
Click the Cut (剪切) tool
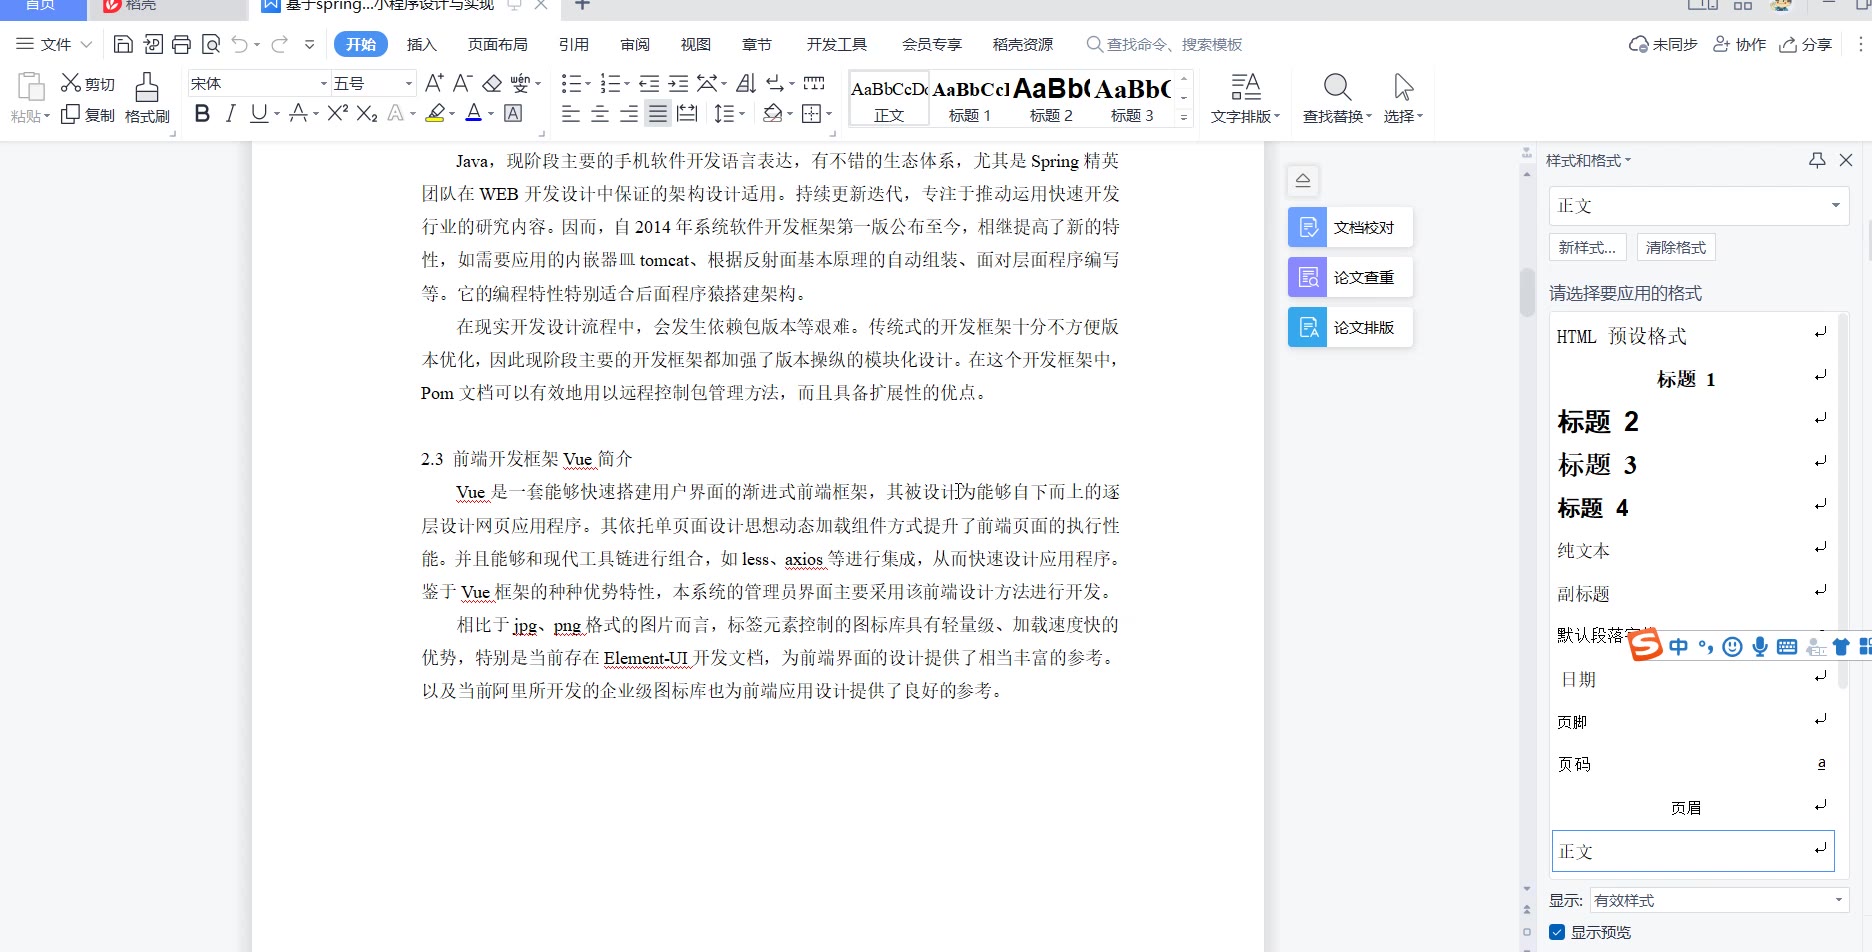(x=88, y=83)
